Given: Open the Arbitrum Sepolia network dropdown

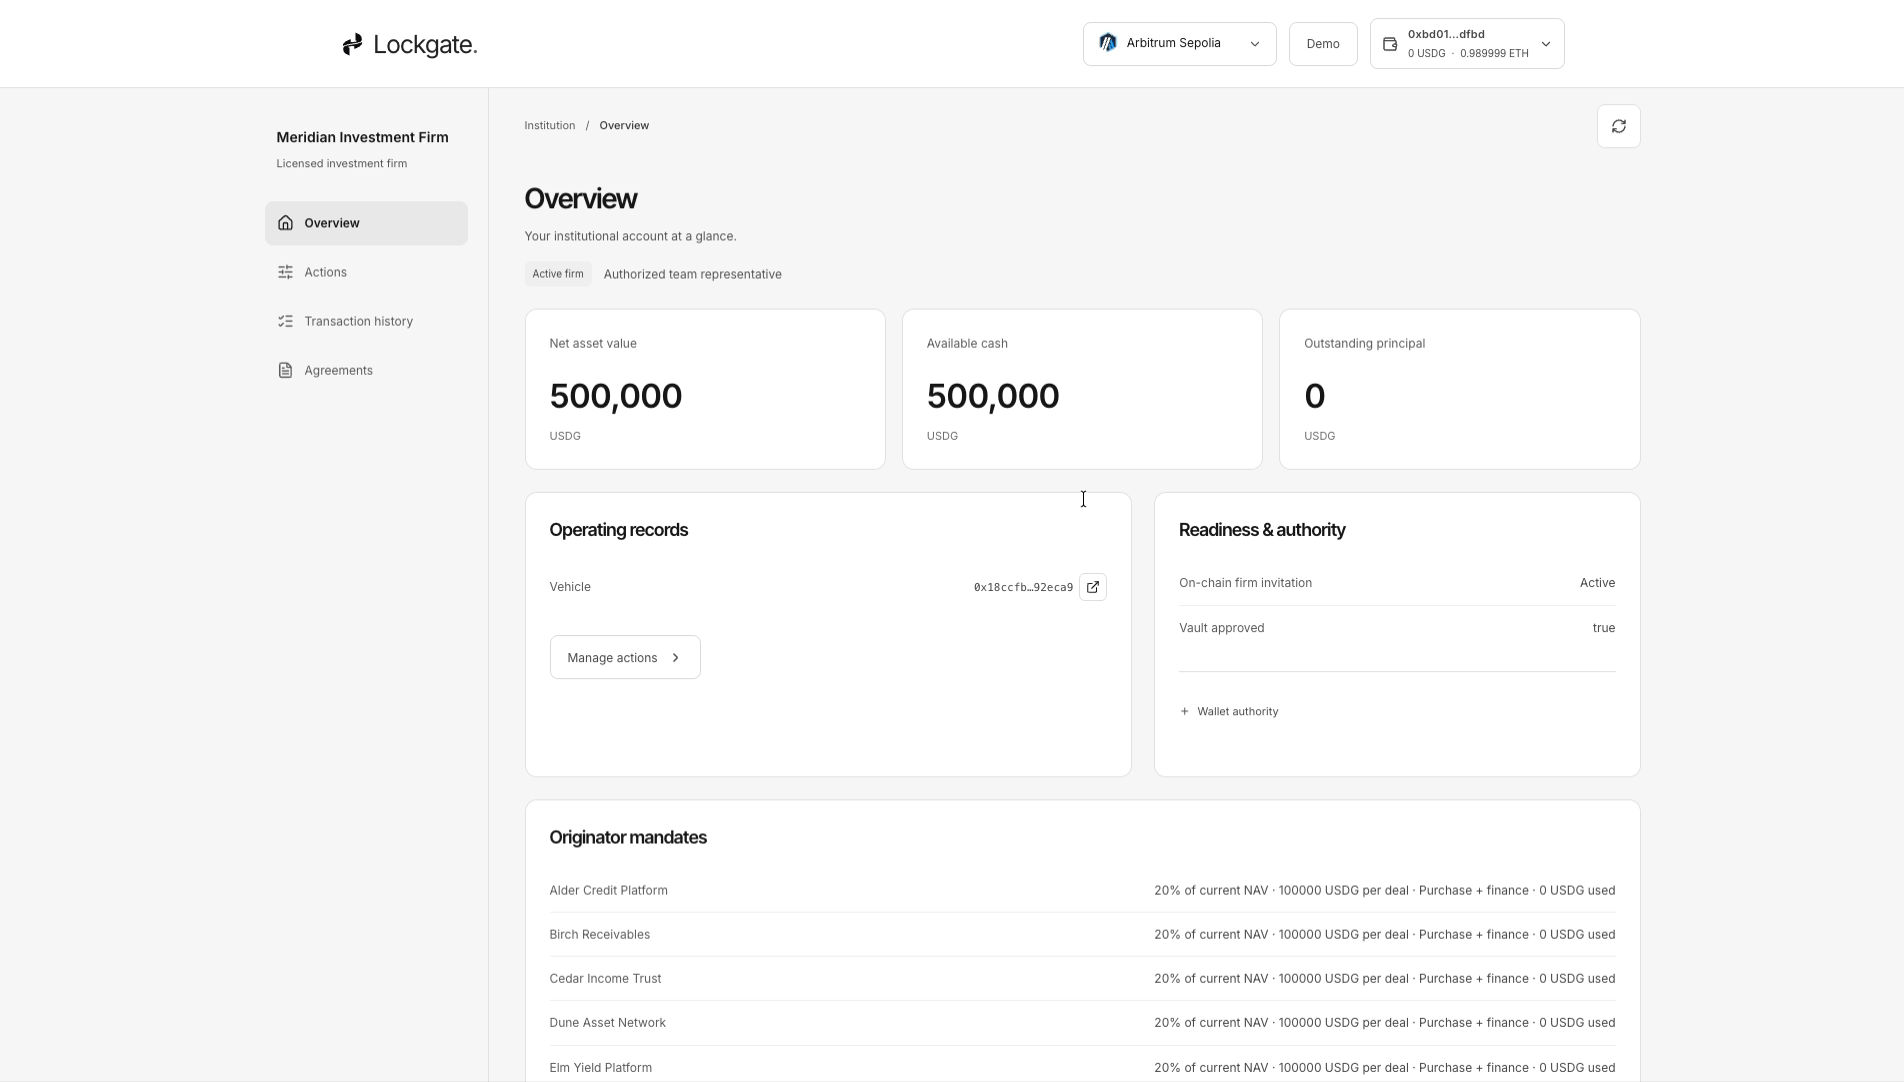Looking at the screenshot, I should [1179, 44].
